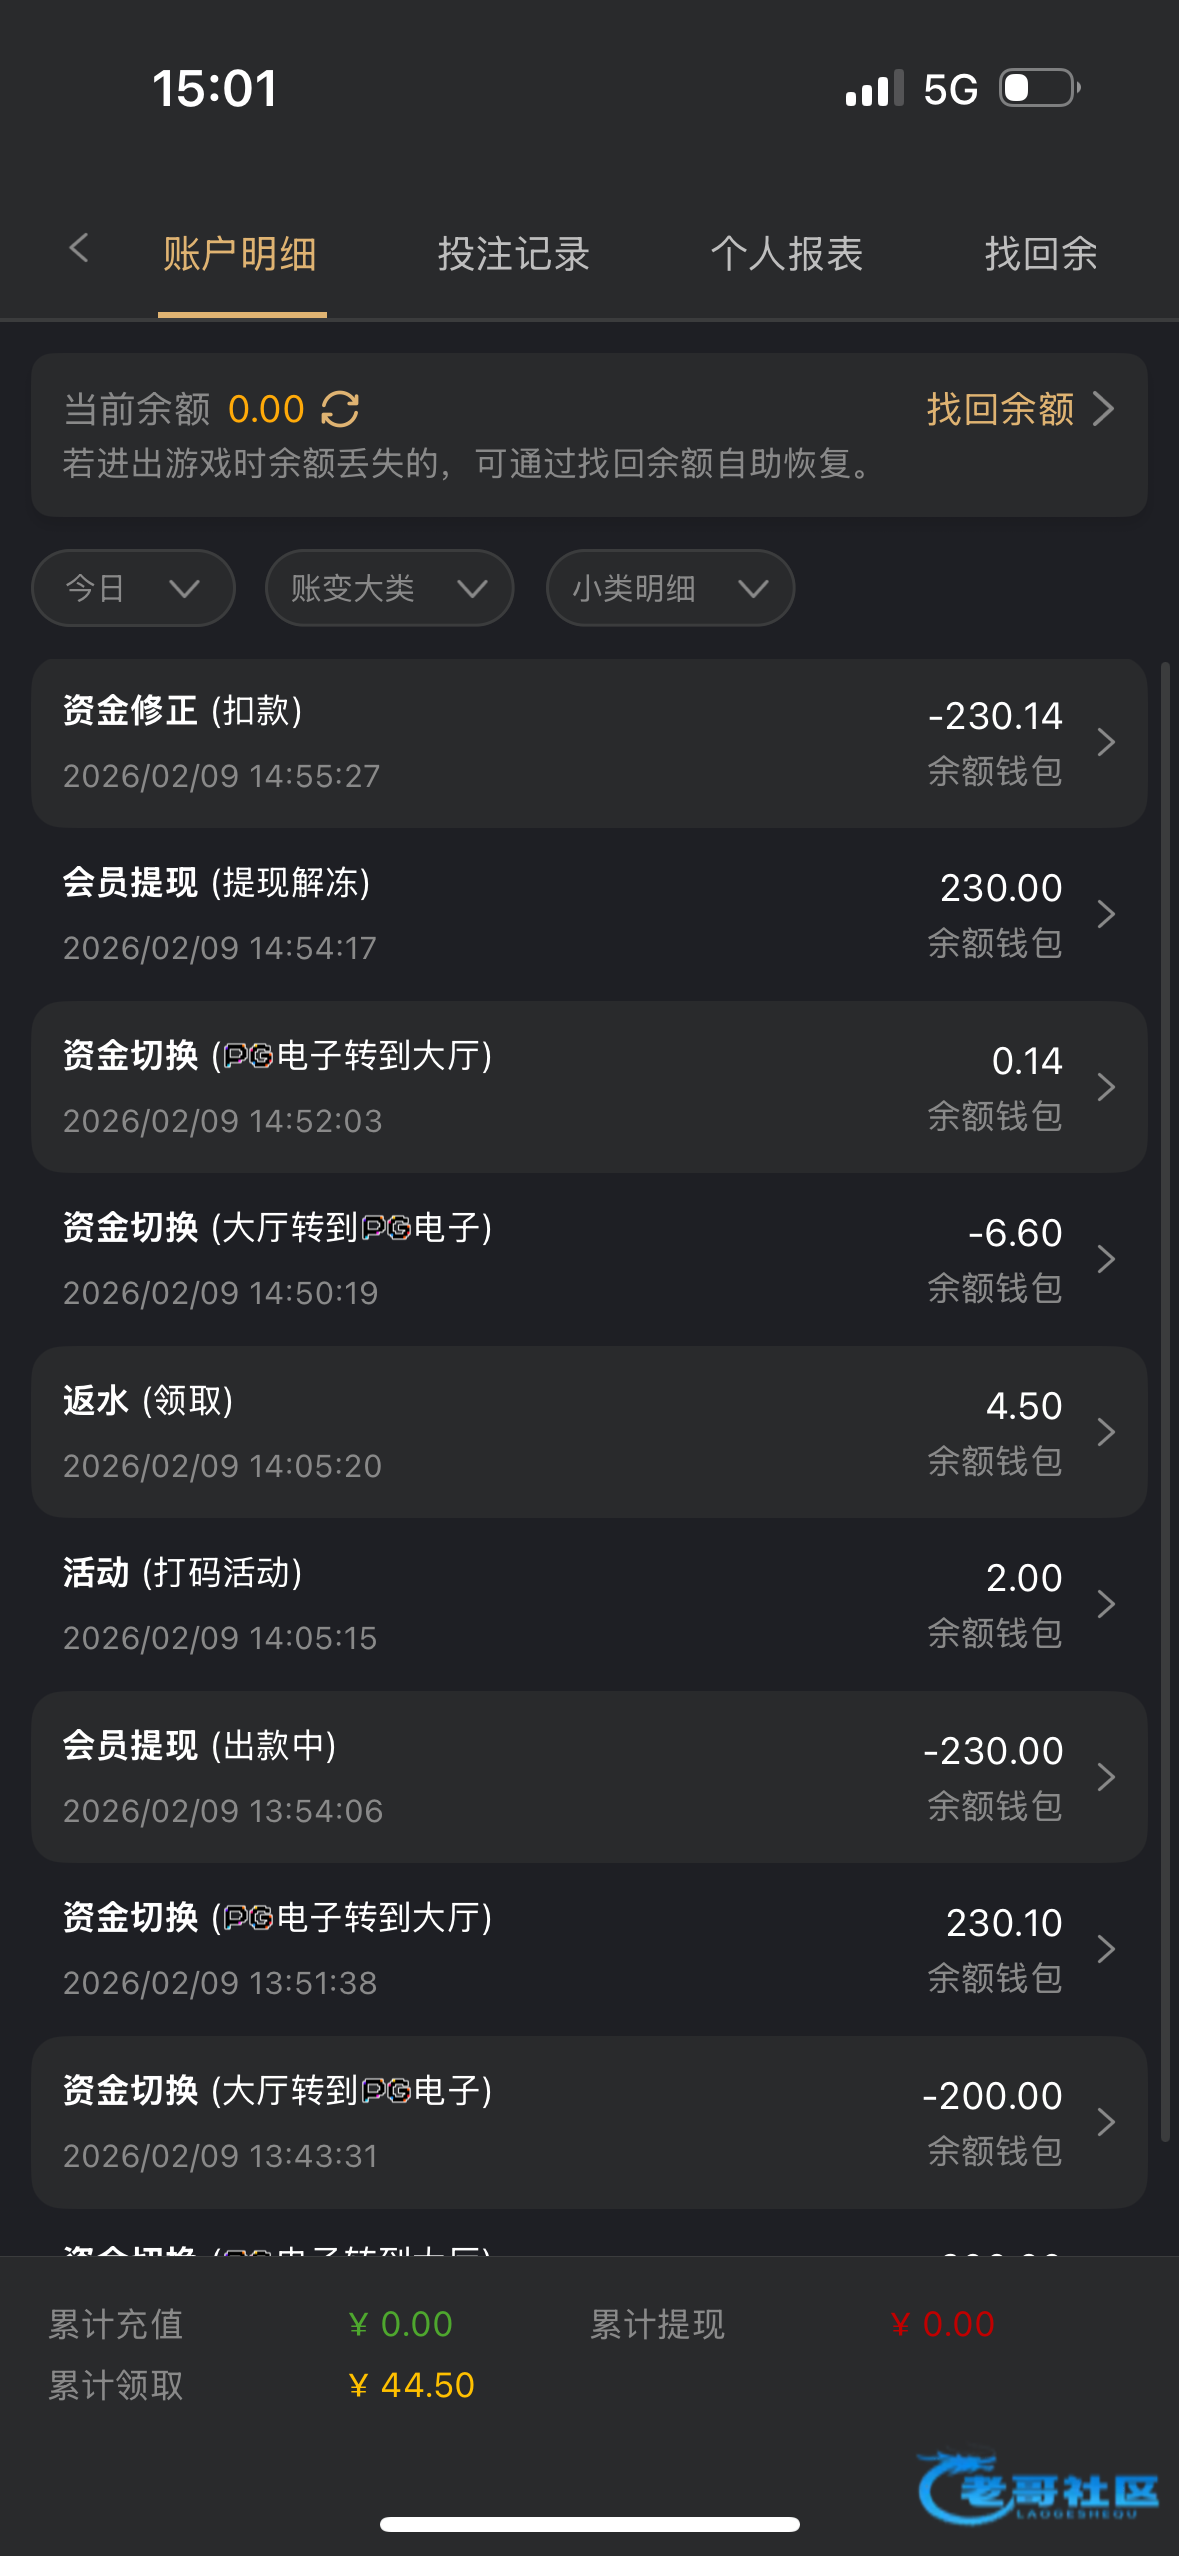Switch to the 投注记录 tab
The width and height of the screenshot is (1179, 2556).
(x=513, y=254)
